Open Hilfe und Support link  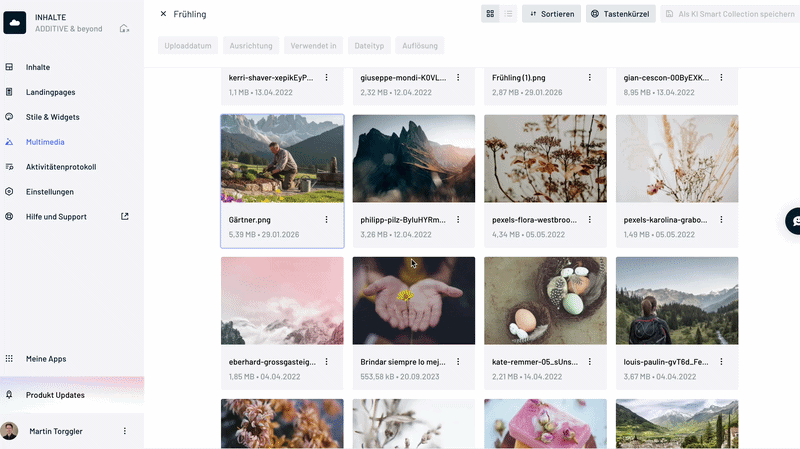pyautogui.click(x=56, y=216)
